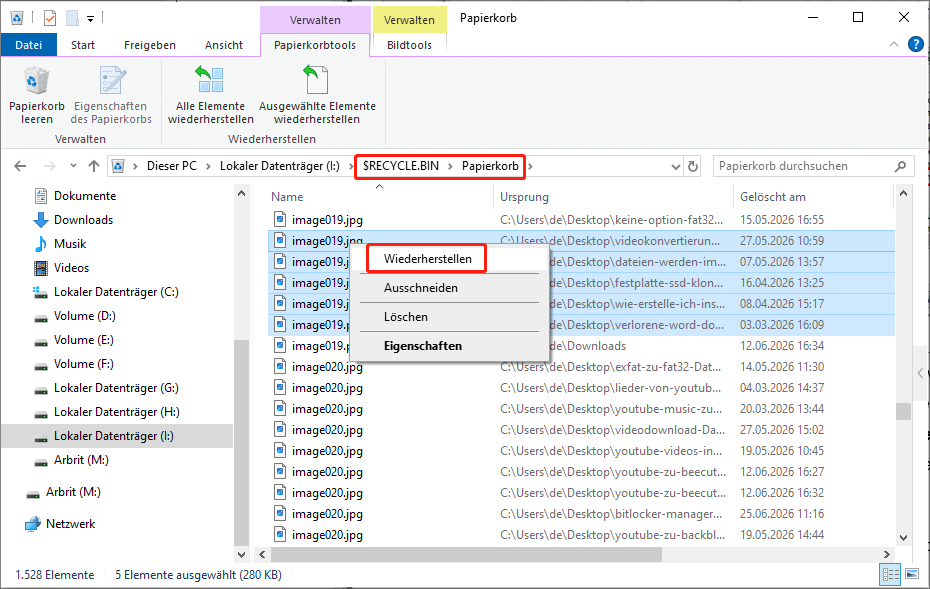Screen dimensions: 930x589
Task: Select Musik in navigation pane
Action: (70, 244)
